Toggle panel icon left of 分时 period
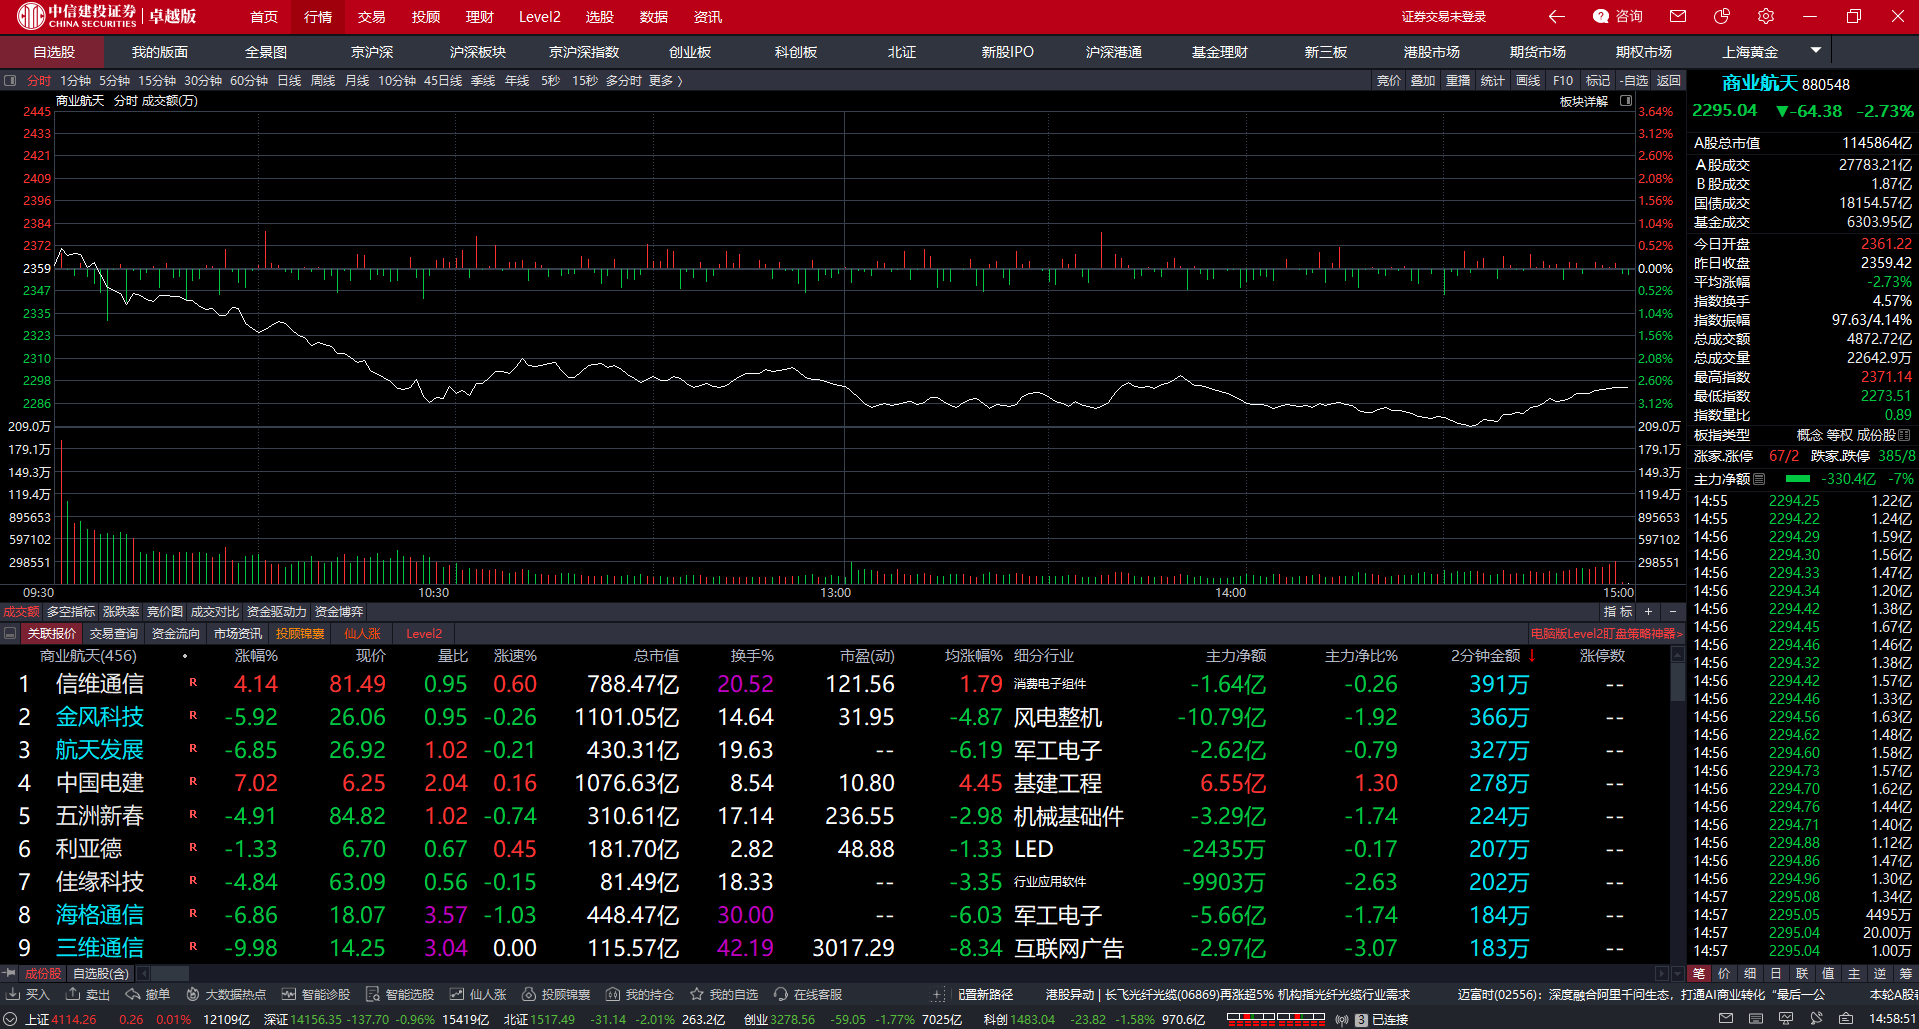This screenshot has height=1029, width=1919. pyautogui.click(x=10, y=80)
